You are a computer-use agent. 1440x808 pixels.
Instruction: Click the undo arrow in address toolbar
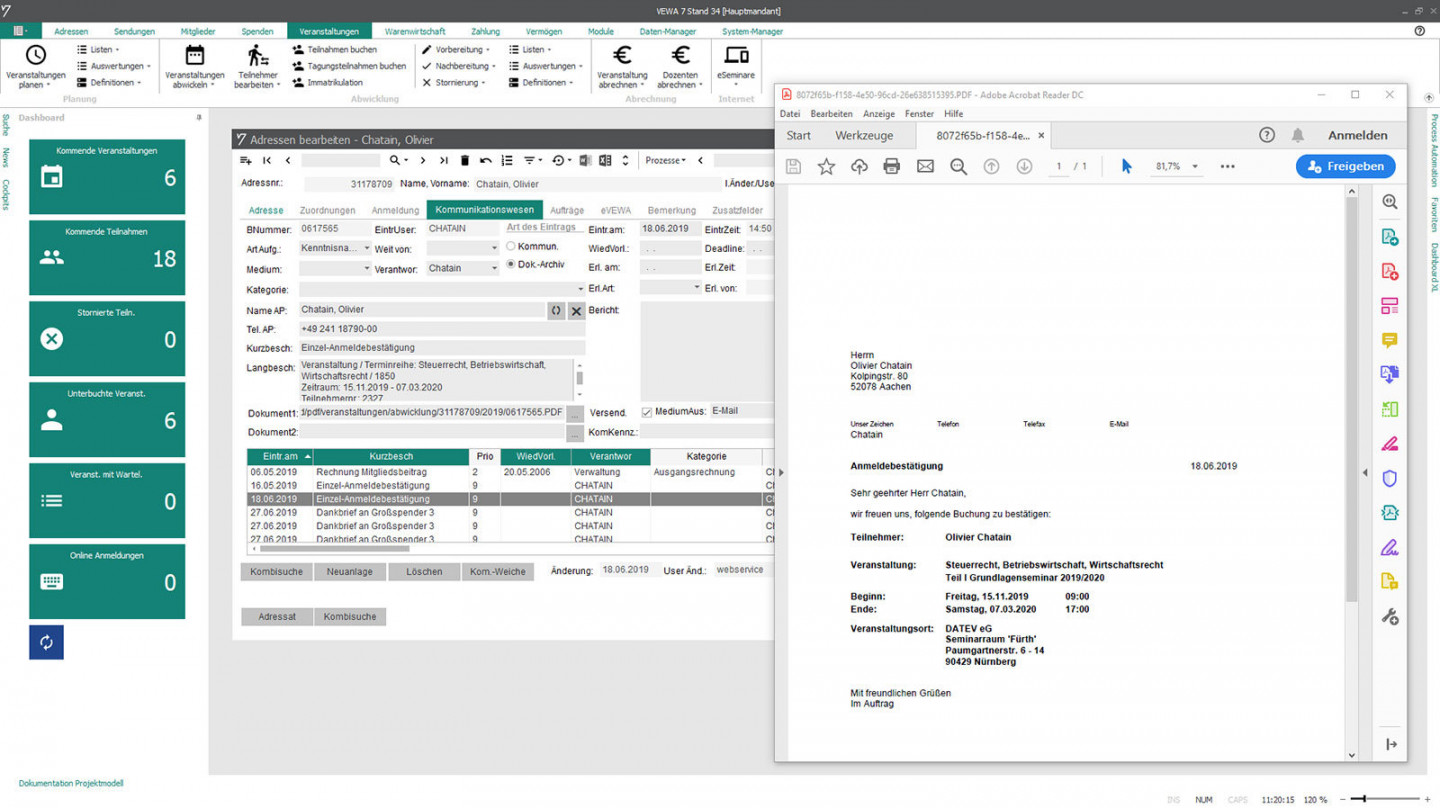click(486, 160)
